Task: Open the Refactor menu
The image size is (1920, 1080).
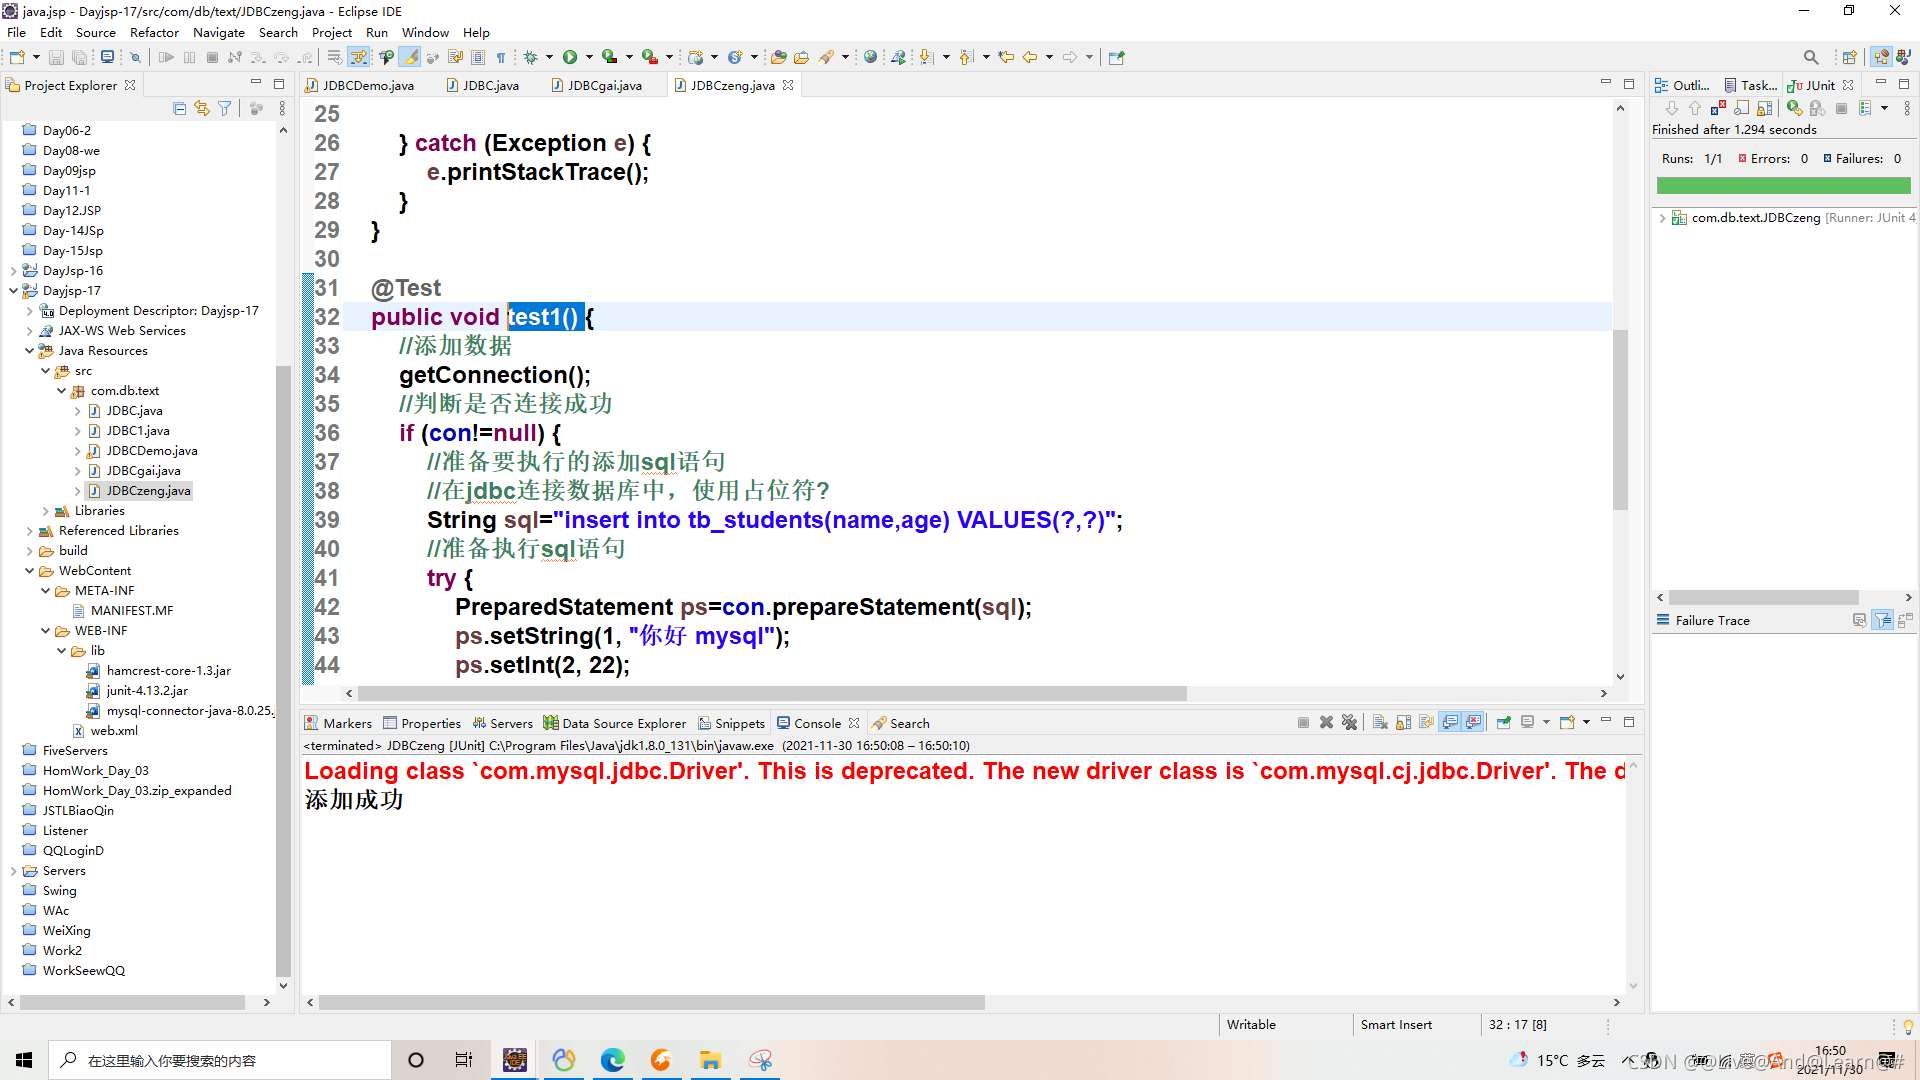Action: [153, 32]
